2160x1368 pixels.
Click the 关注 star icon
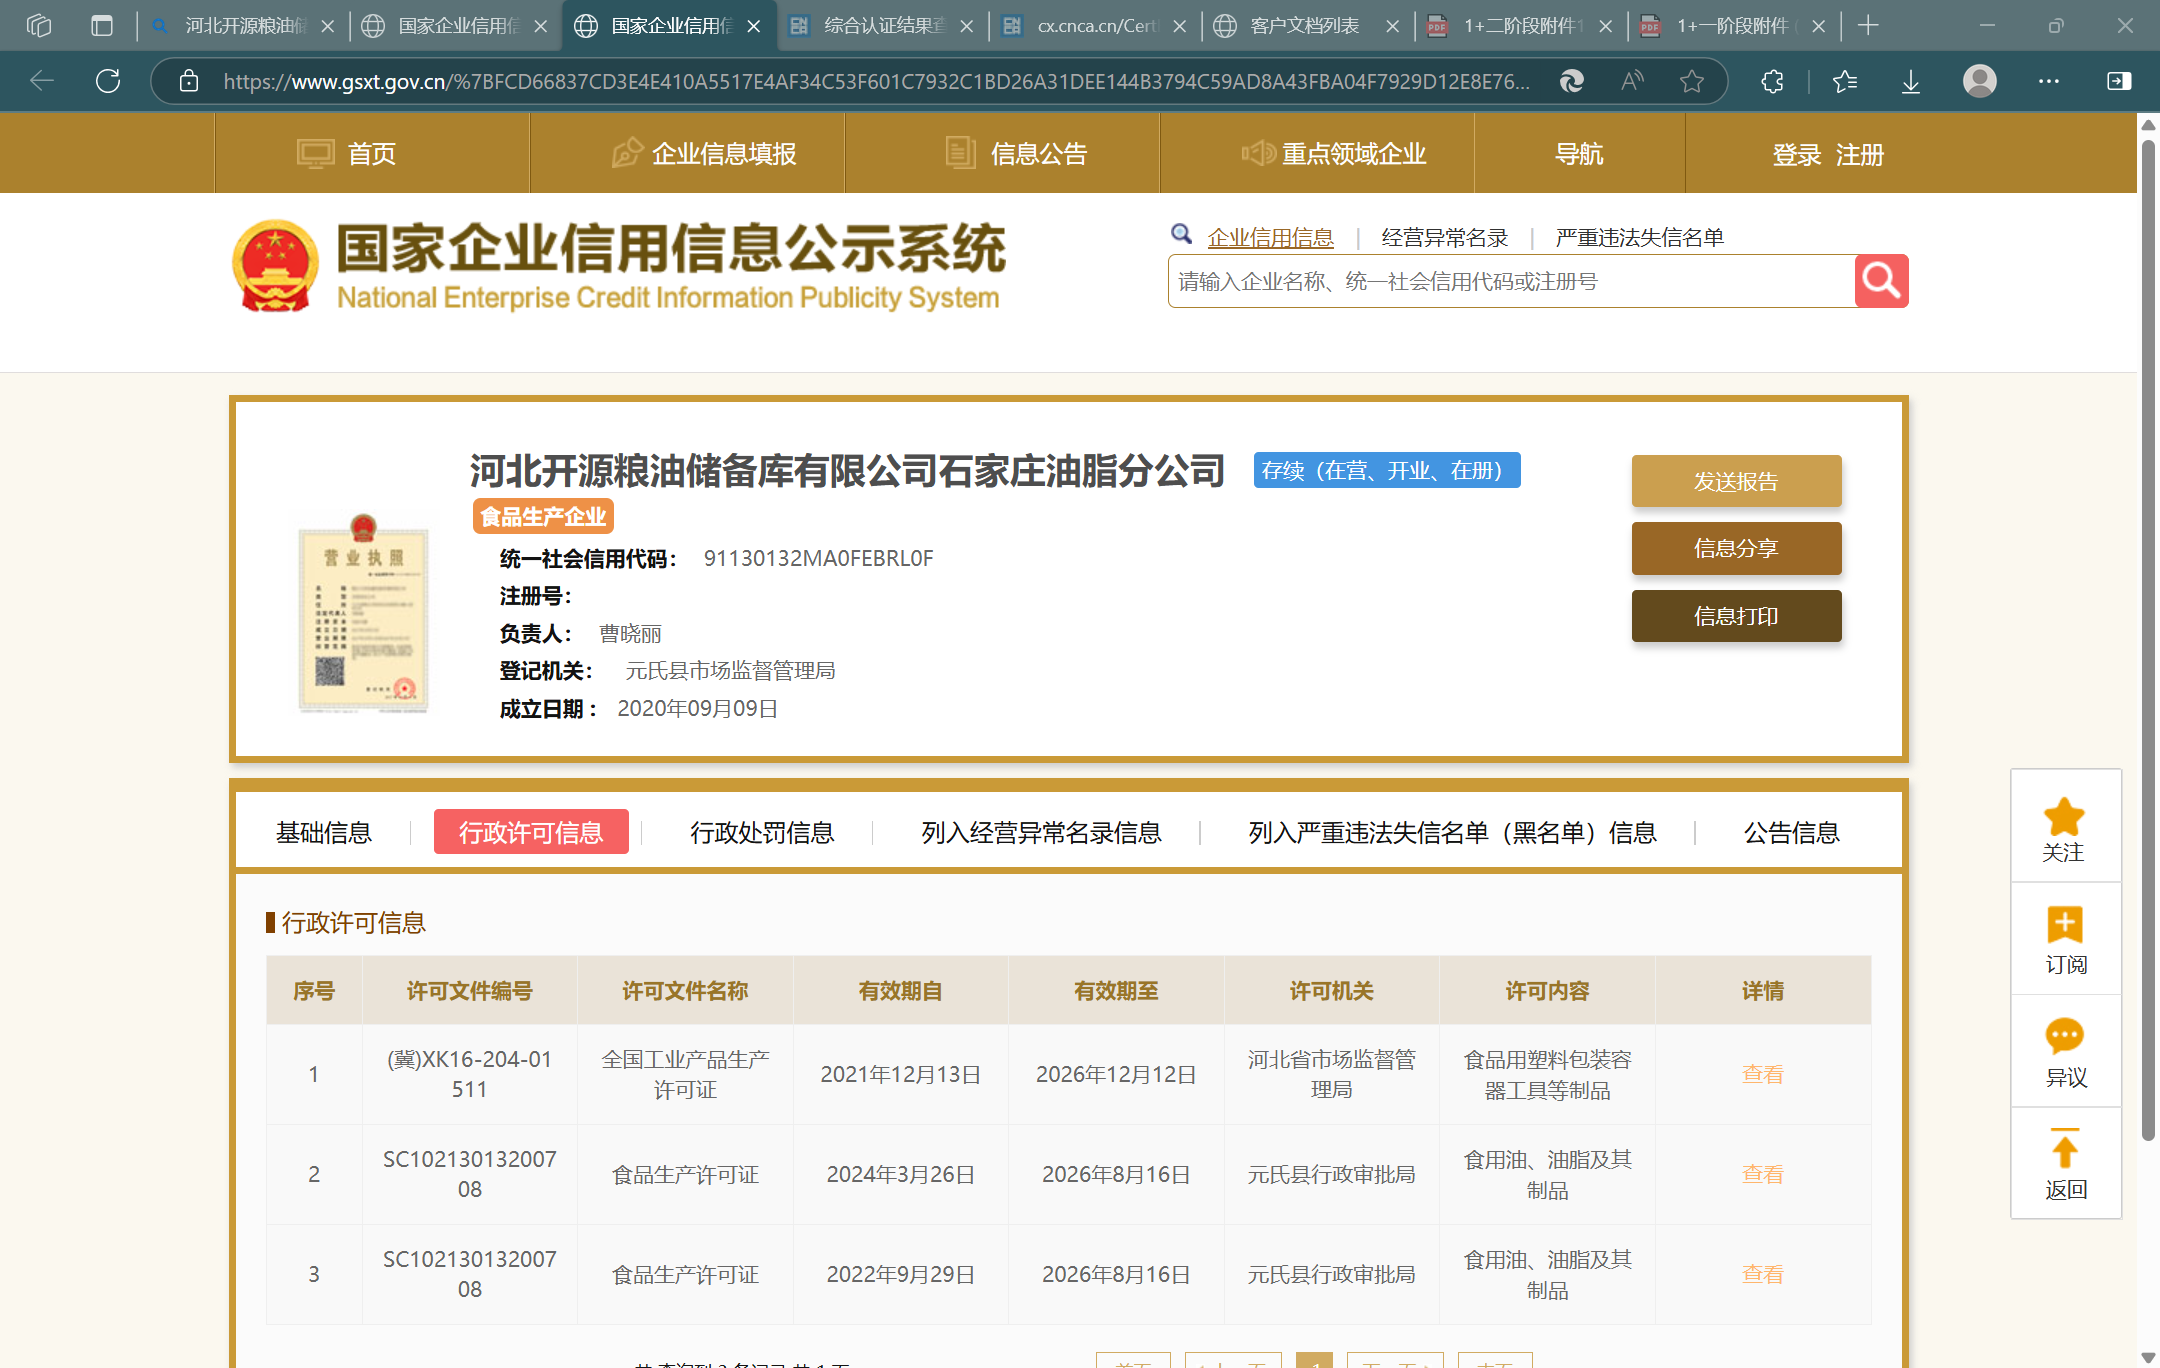2065,817
